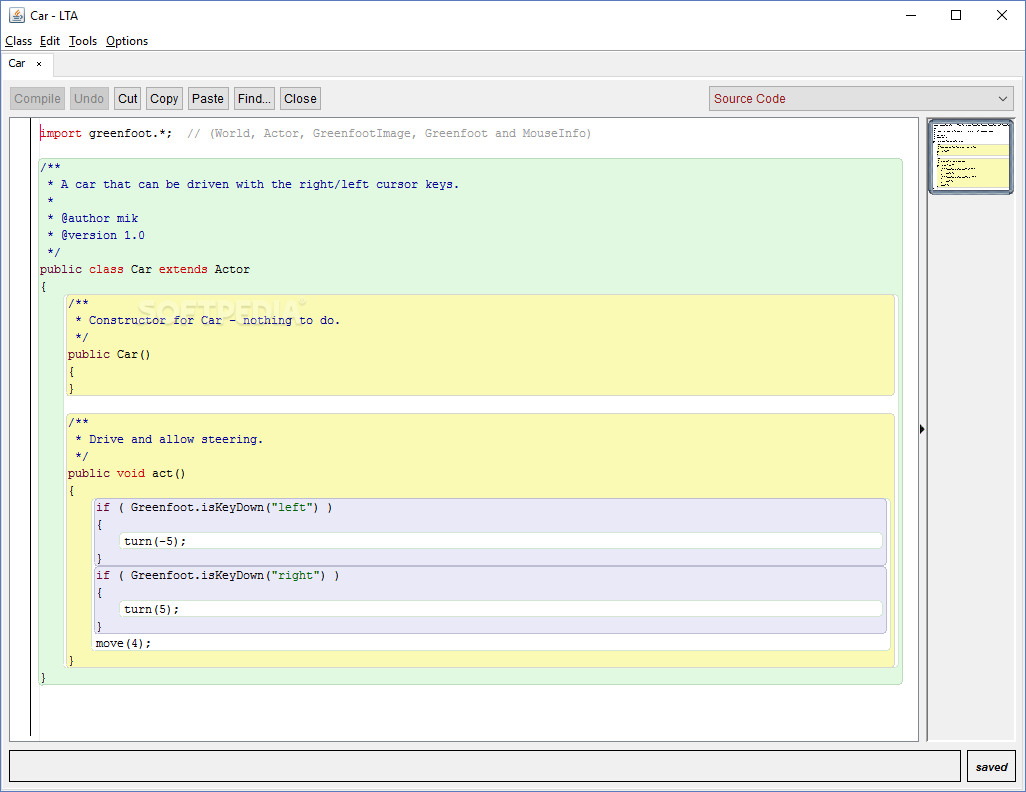This screenshot has height=792, width=1026.
Task: Click the 'public class Car extends Actor' line
Action: 145,270
